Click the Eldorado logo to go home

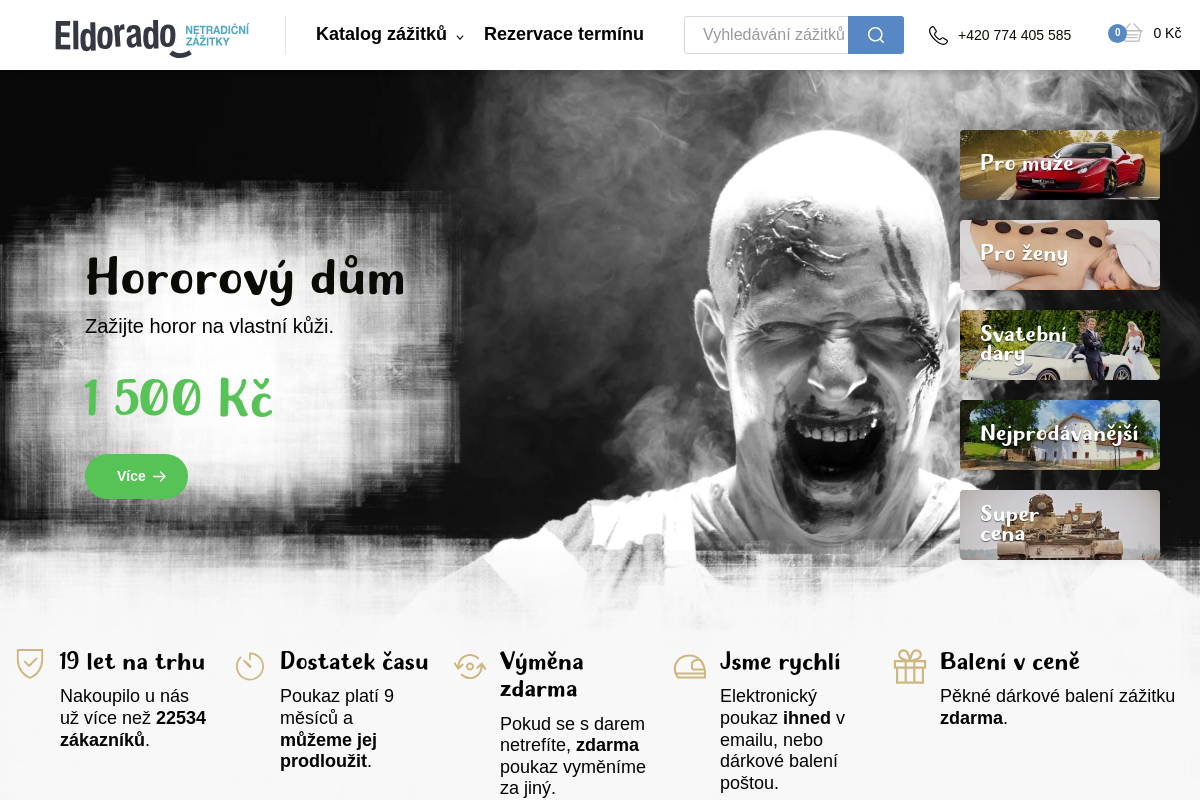152,36
